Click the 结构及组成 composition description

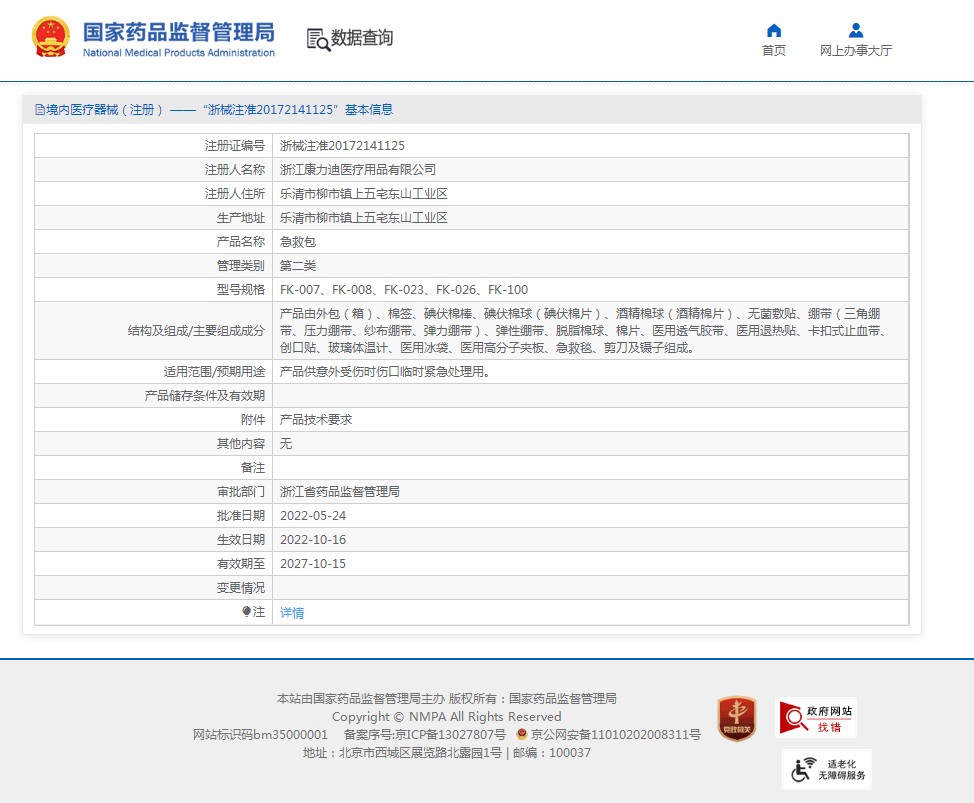[x=583, y=330]
